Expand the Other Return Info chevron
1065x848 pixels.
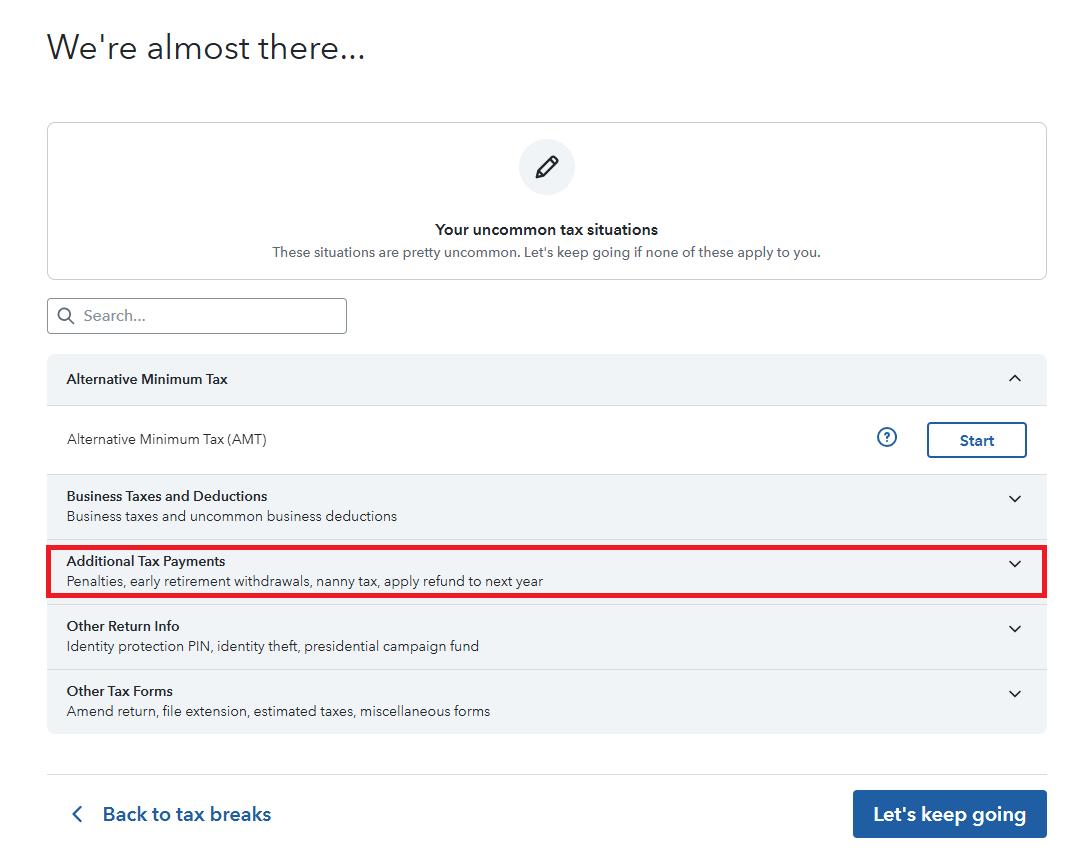[1015, 629]
